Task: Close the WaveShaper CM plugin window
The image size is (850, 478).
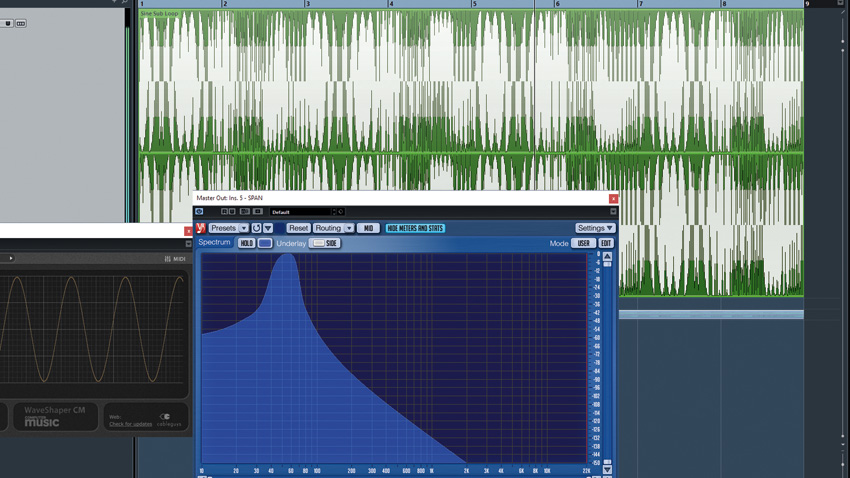Action: point(188,231)
